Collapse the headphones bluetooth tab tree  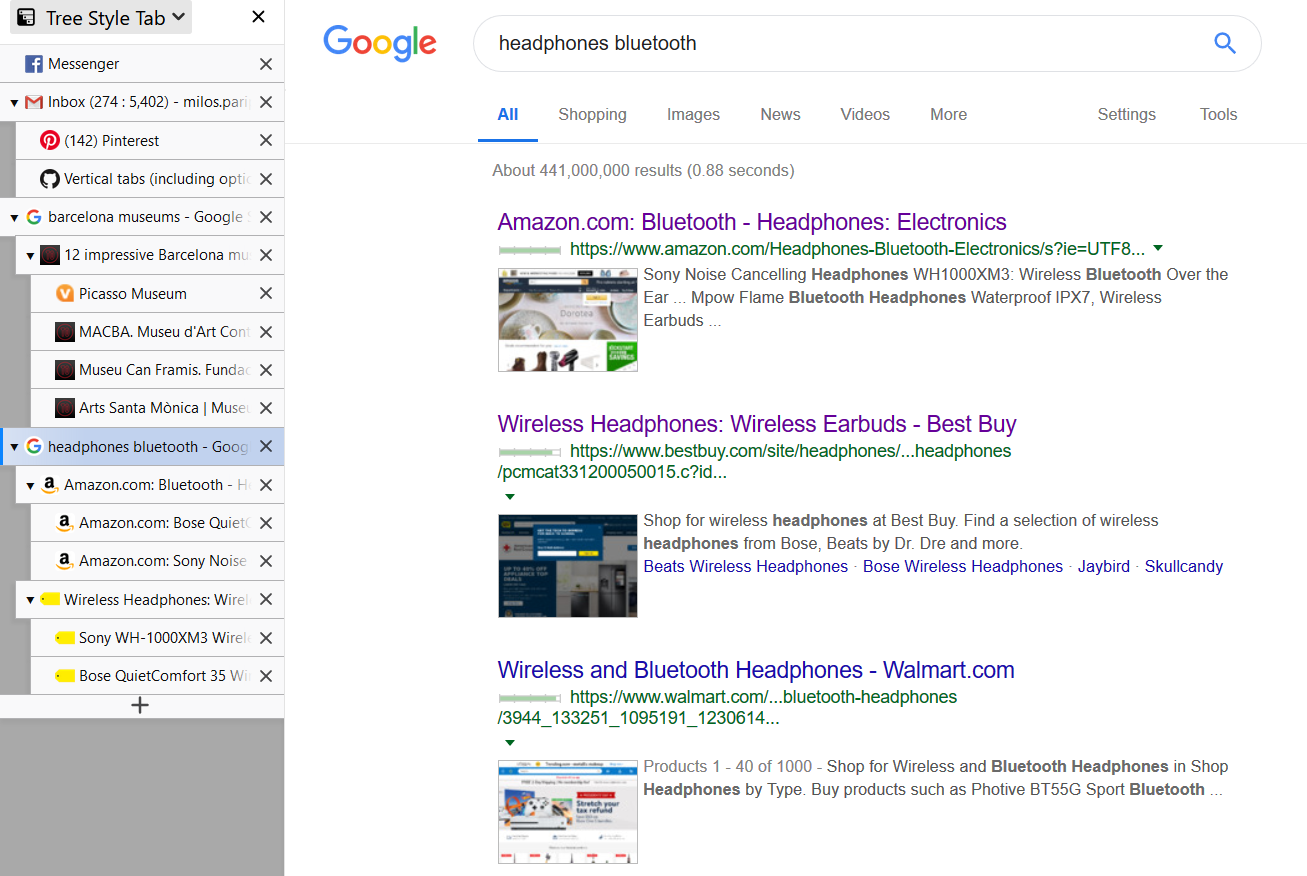[14, 447]
